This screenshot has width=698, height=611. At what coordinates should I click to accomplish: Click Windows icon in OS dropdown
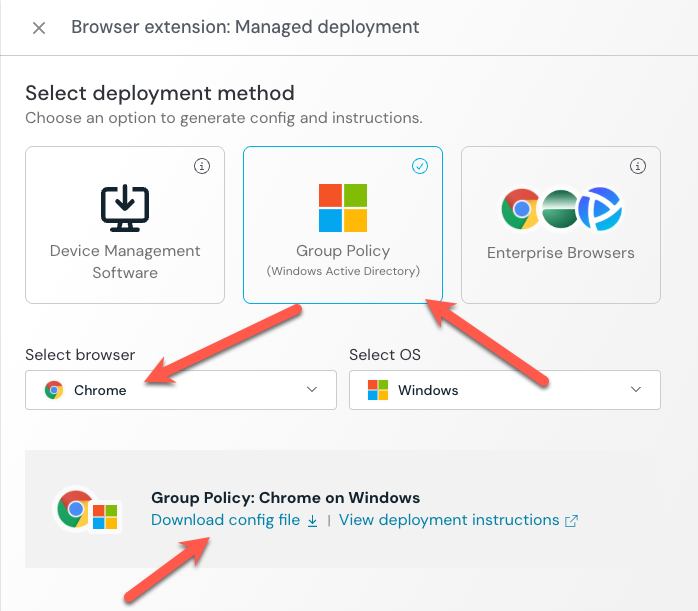click(378, 390)
